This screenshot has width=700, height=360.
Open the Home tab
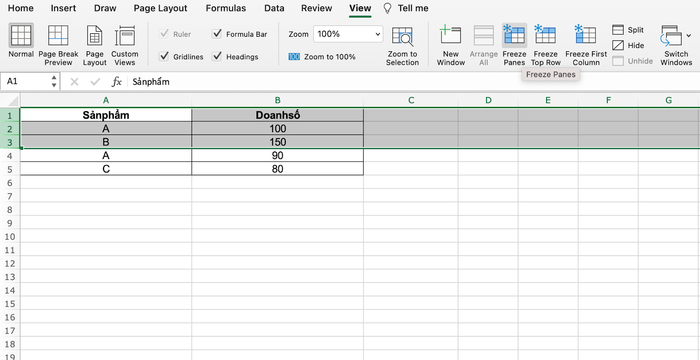[x=21, y=8]
